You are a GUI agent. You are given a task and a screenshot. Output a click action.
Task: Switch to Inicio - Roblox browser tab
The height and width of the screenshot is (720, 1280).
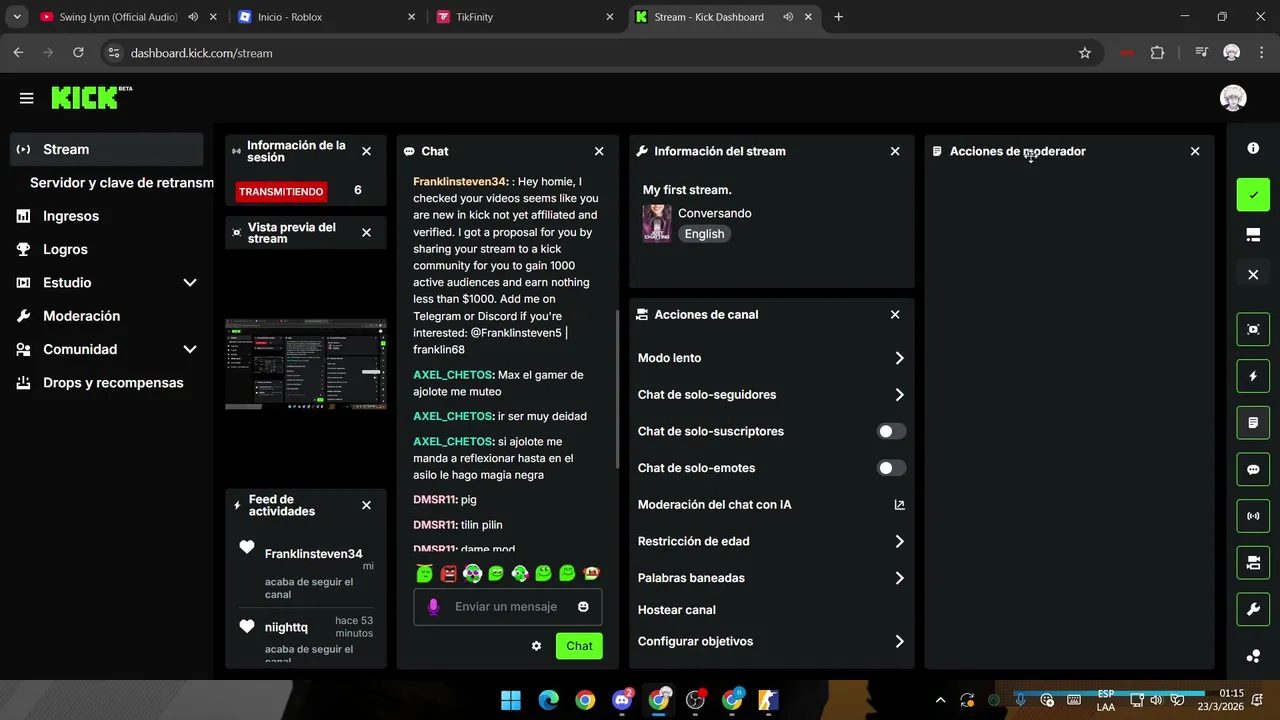point(327,17)
